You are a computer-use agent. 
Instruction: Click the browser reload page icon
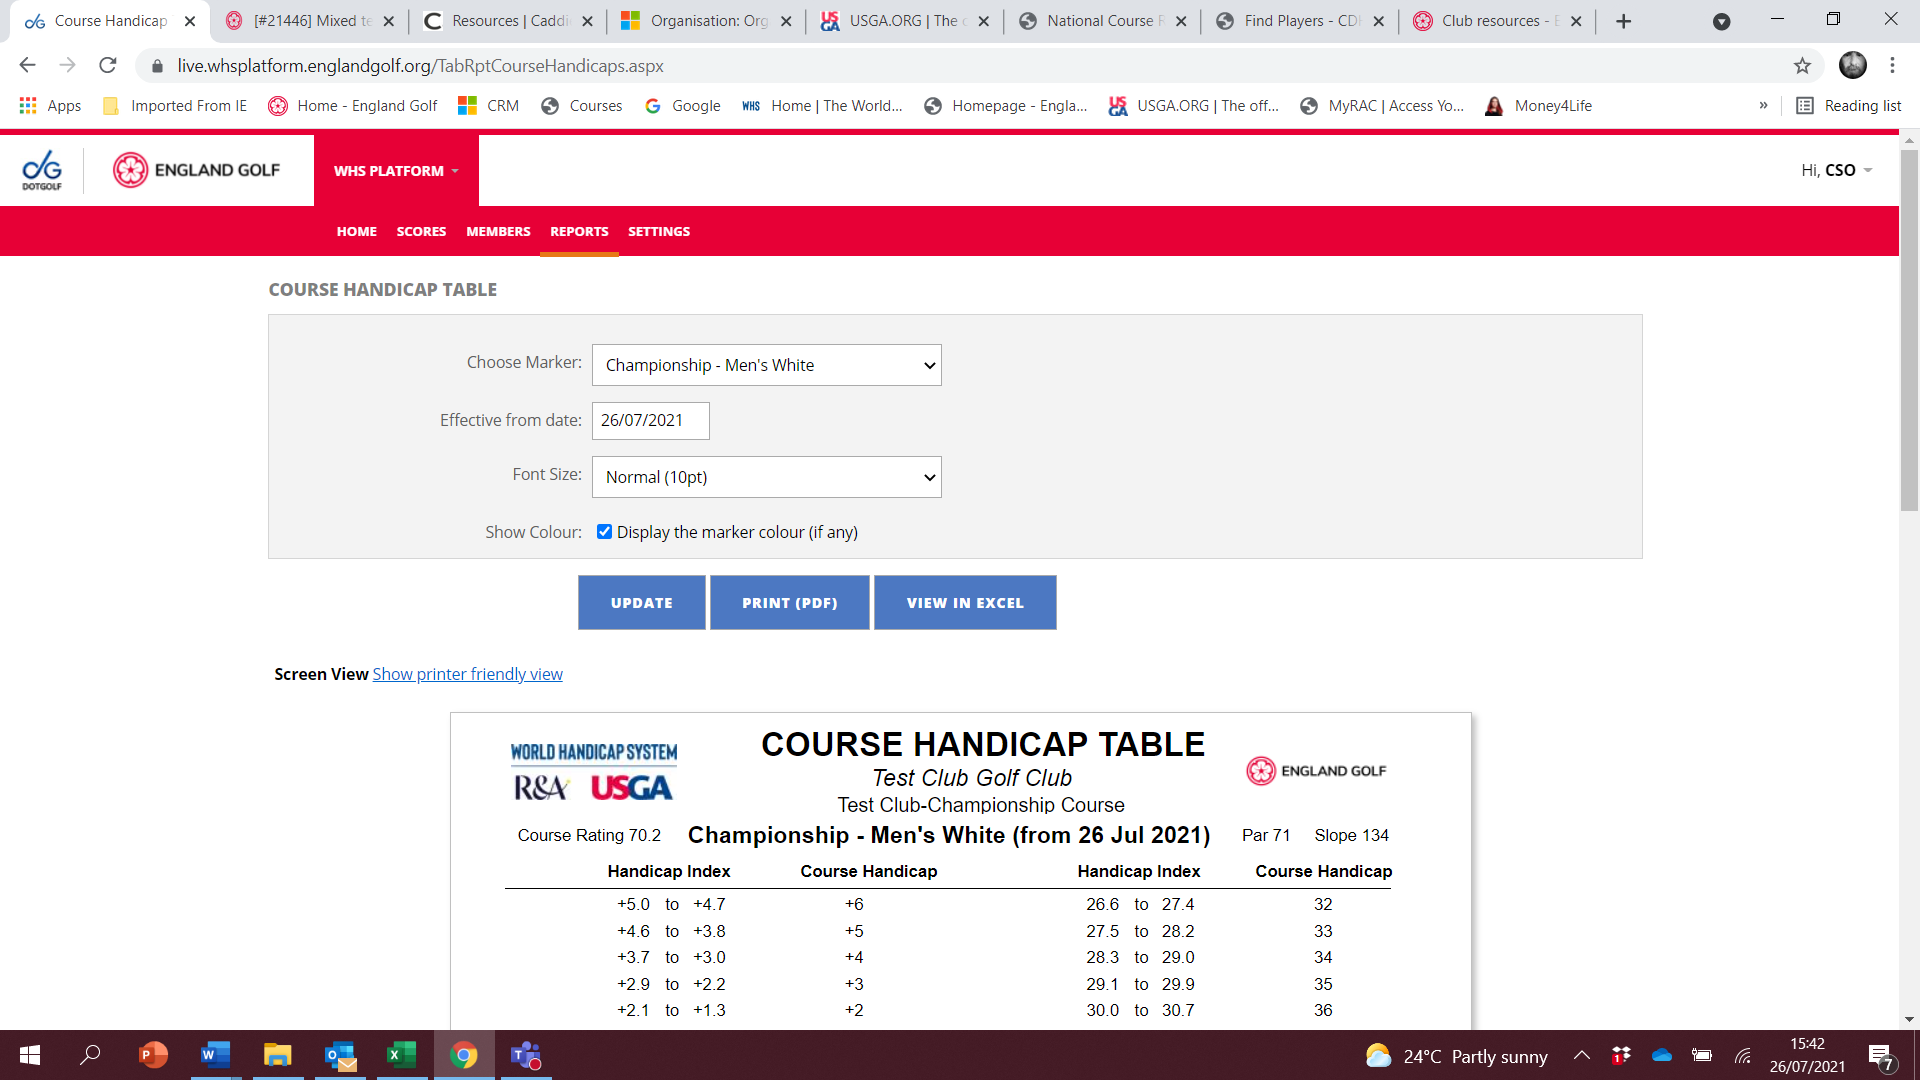coord(108,66)
